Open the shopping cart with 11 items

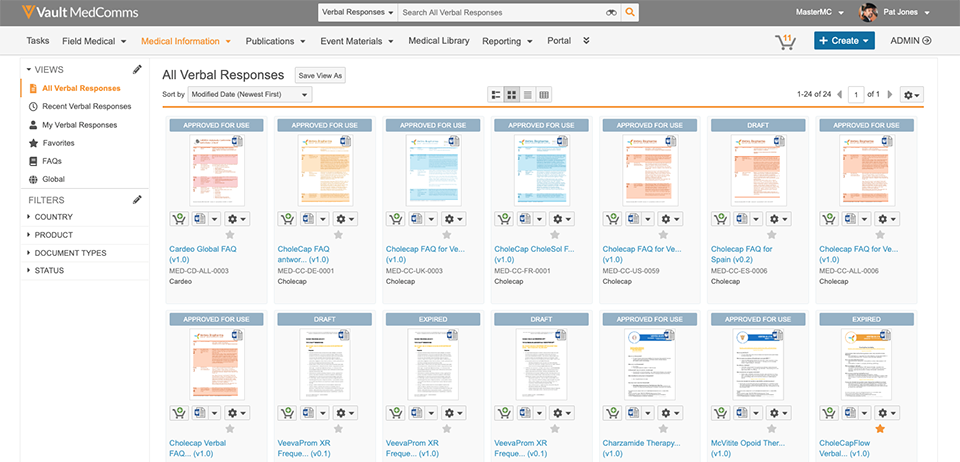point(785,41)
